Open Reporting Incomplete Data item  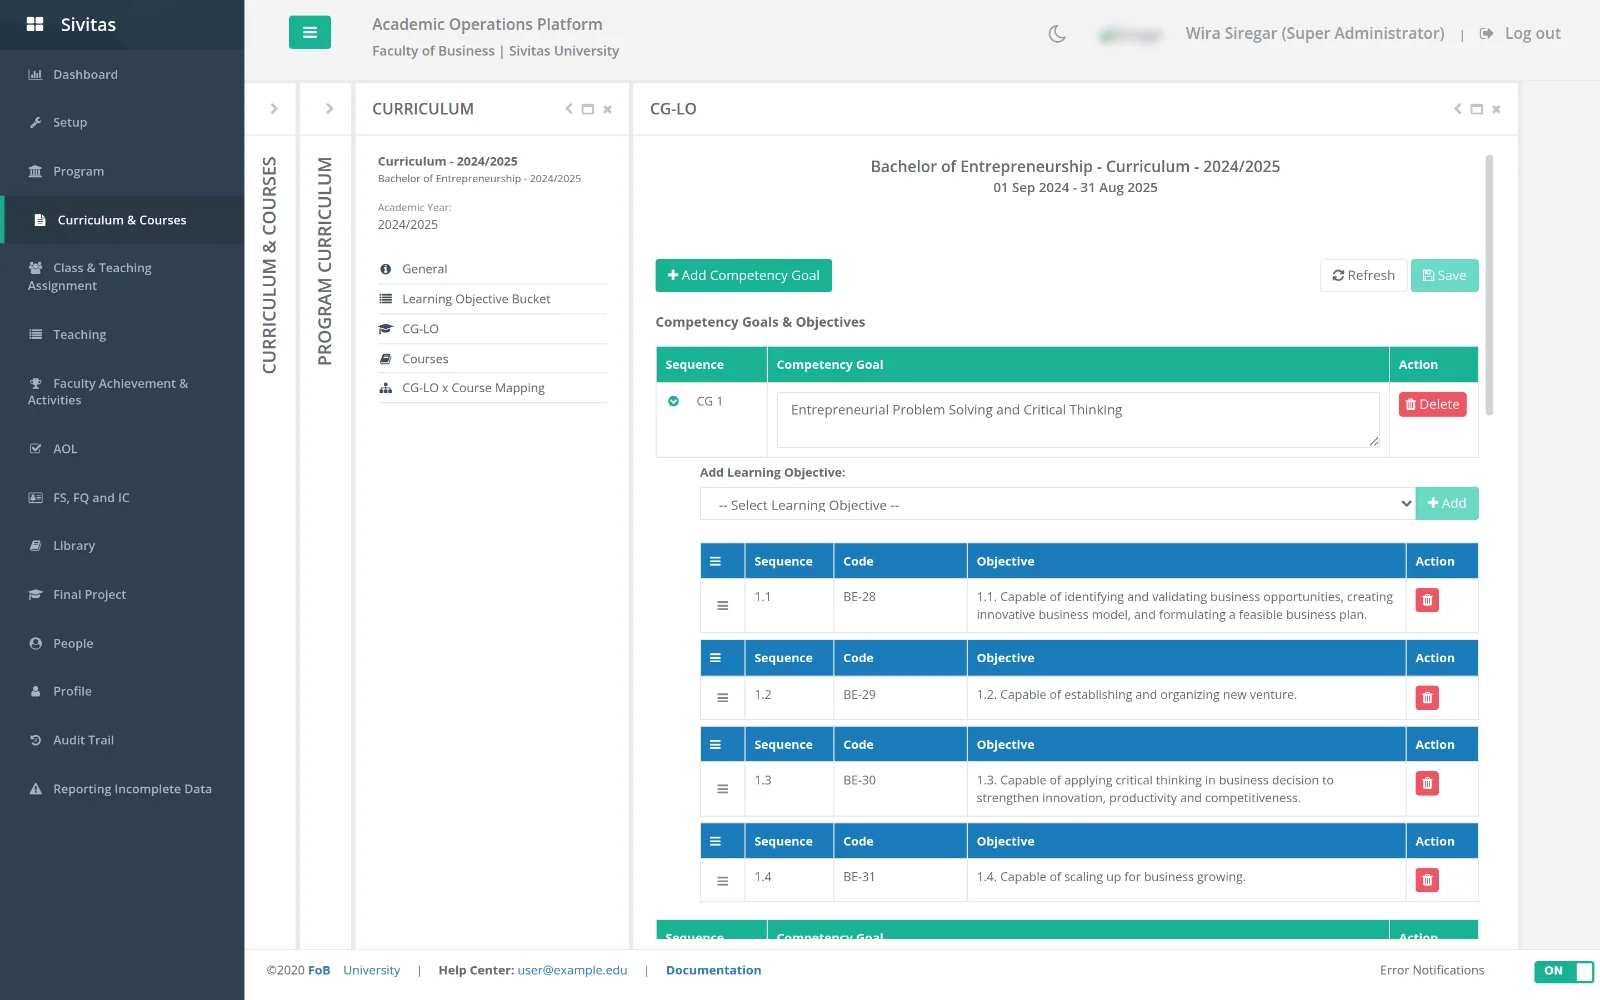pos(122,789)
